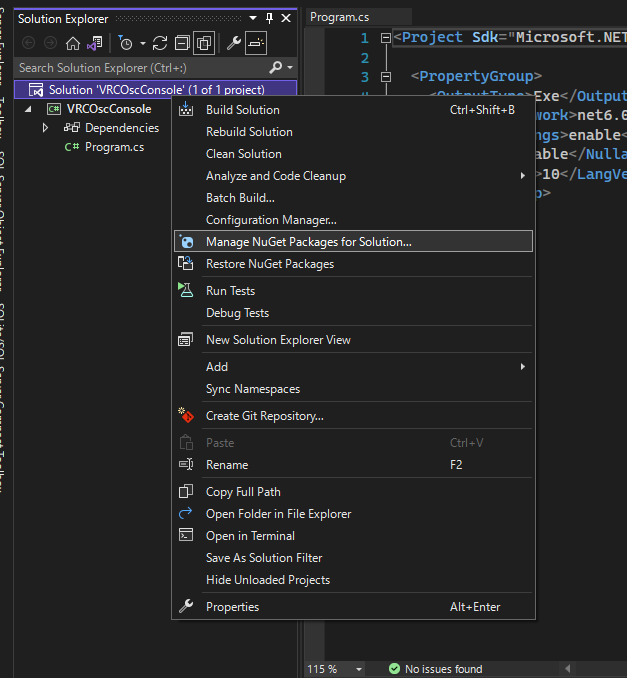Screen dimensions: 627x678
Task: Collapse the Project element on line 1
Action: coord(386,38)
